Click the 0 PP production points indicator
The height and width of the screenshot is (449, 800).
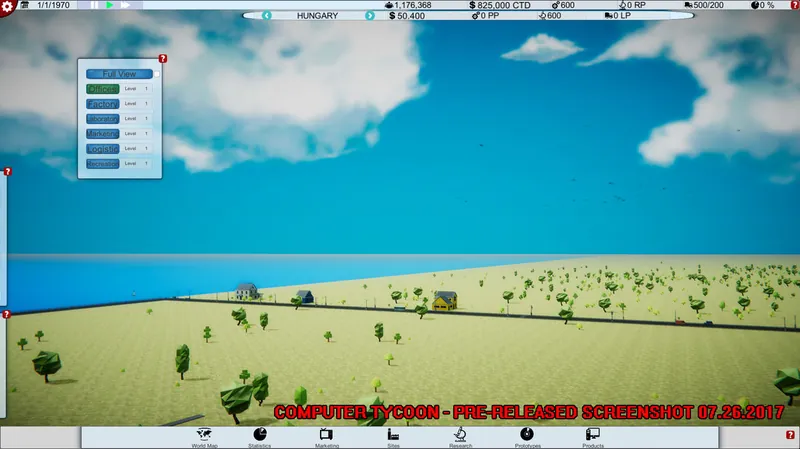(x=485, y=16)
